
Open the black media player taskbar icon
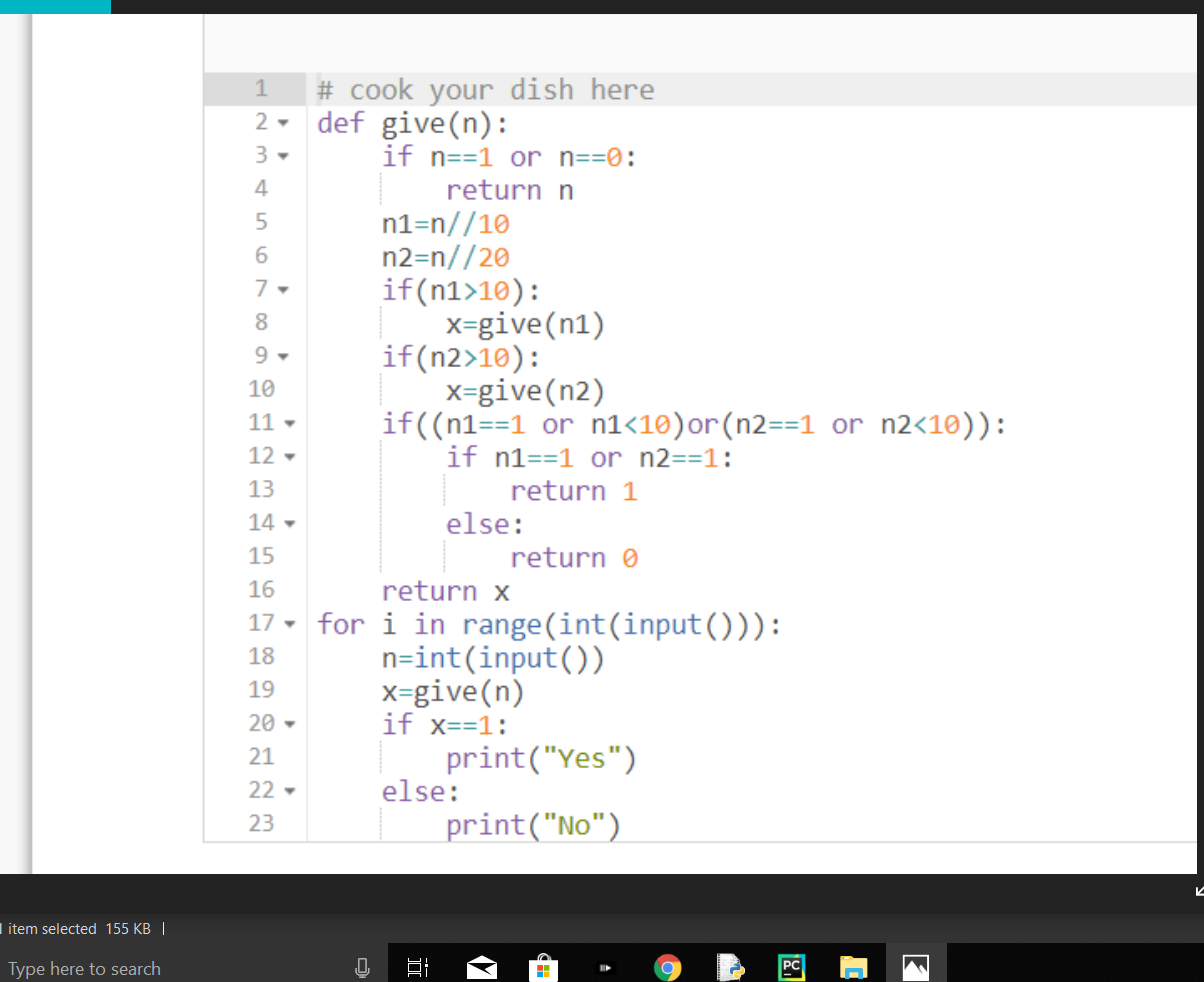pyautogui.click(x=604, y=967)
